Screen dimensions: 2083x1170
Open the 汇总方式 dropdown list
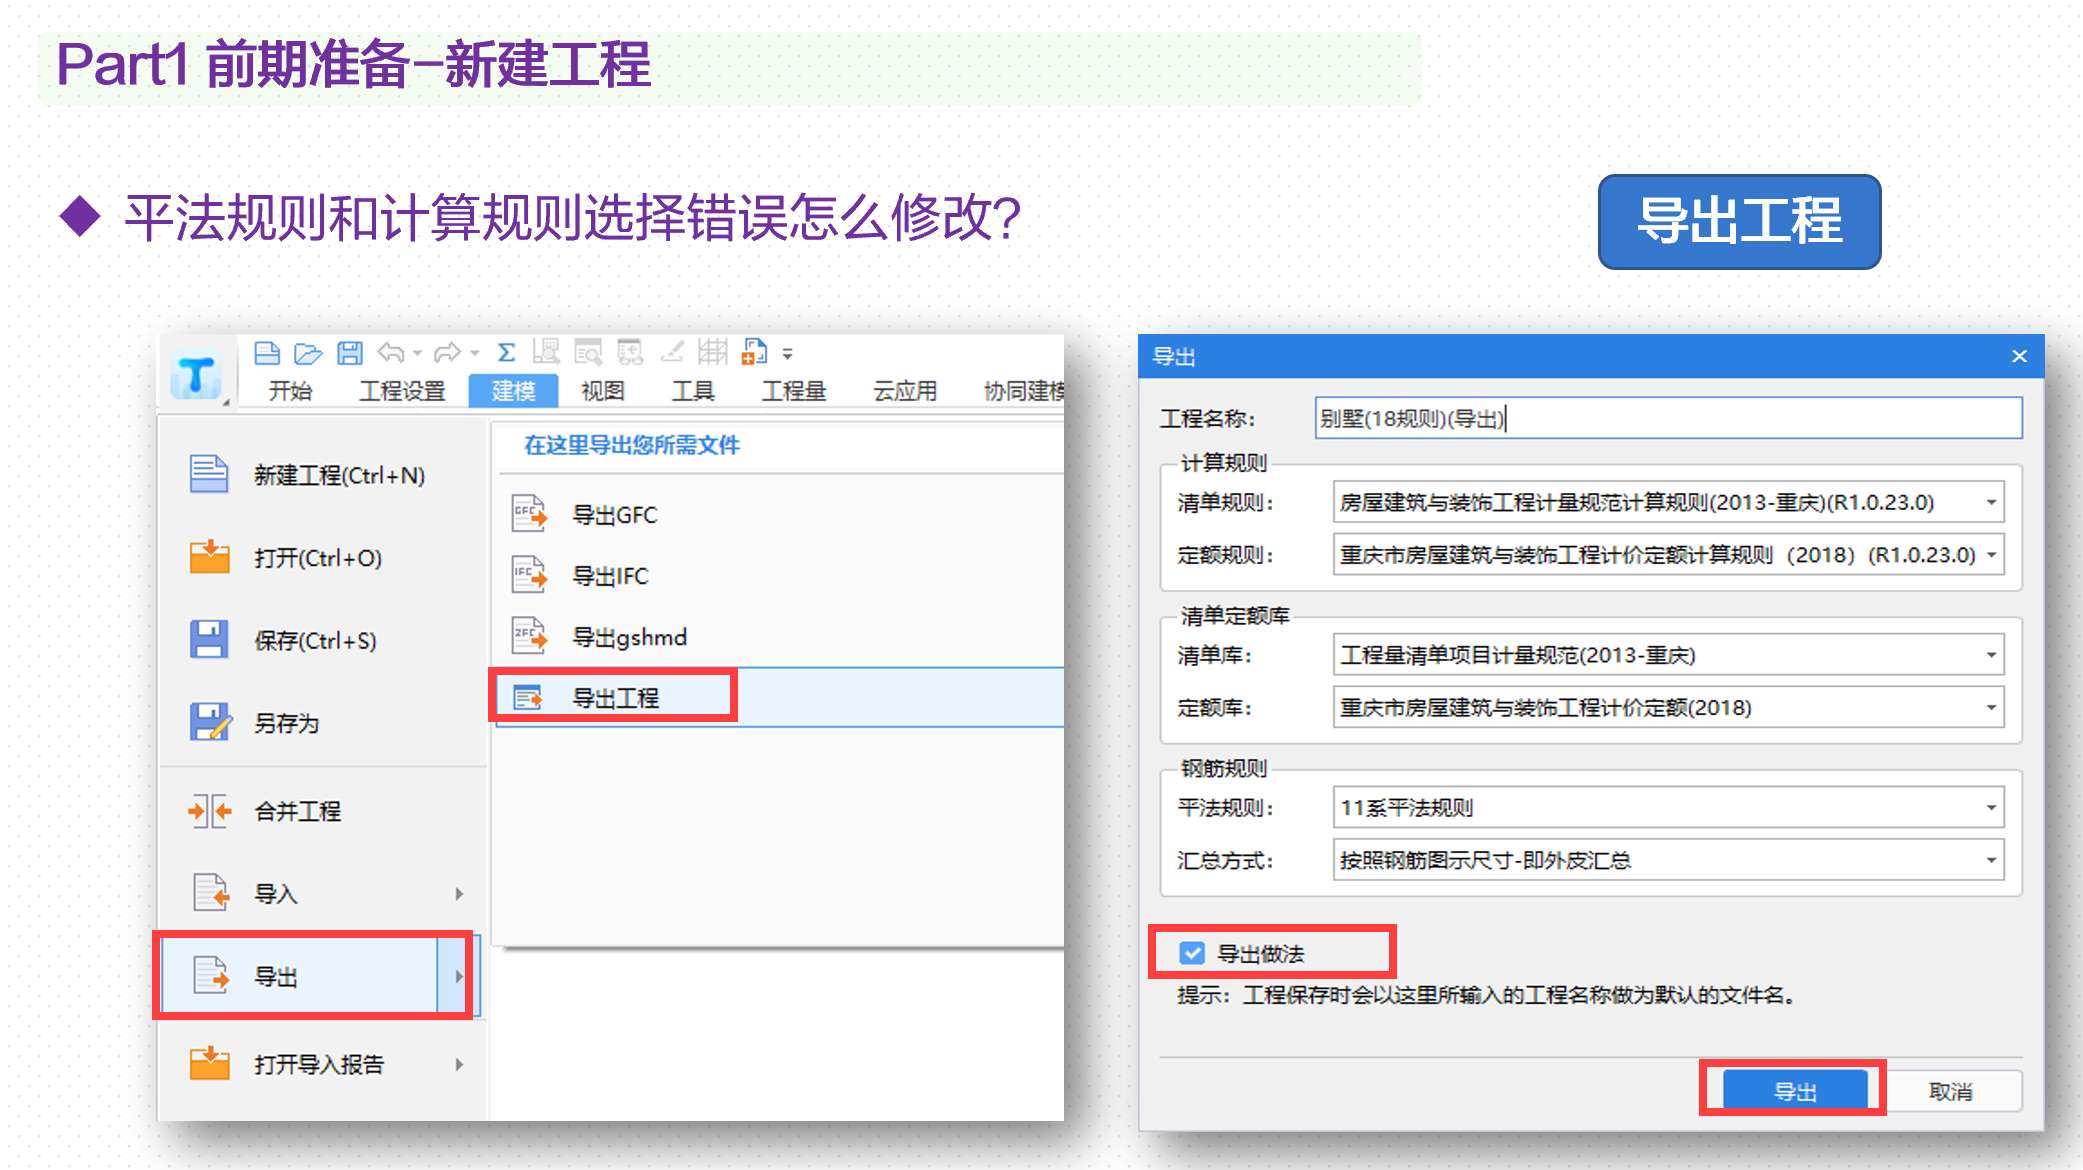[x=1990, y=860]
